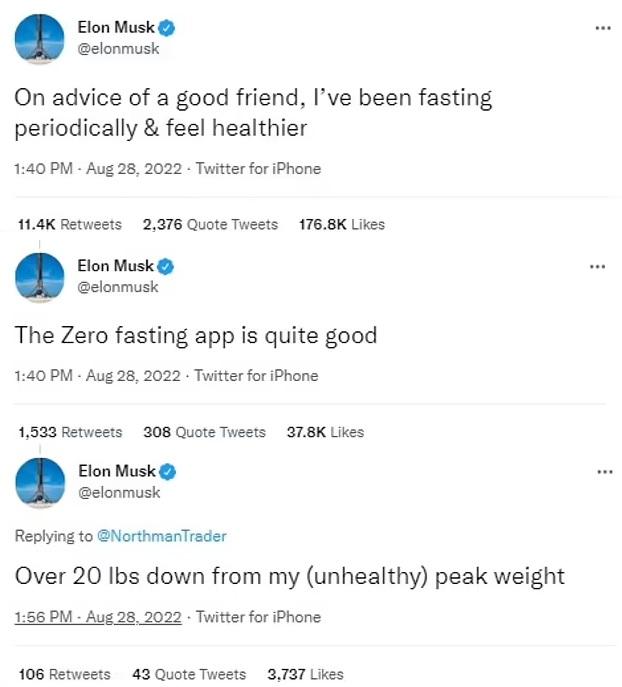Open the more options menu for the Zero app tweet

pyautogui.click(x=597, y=266)
